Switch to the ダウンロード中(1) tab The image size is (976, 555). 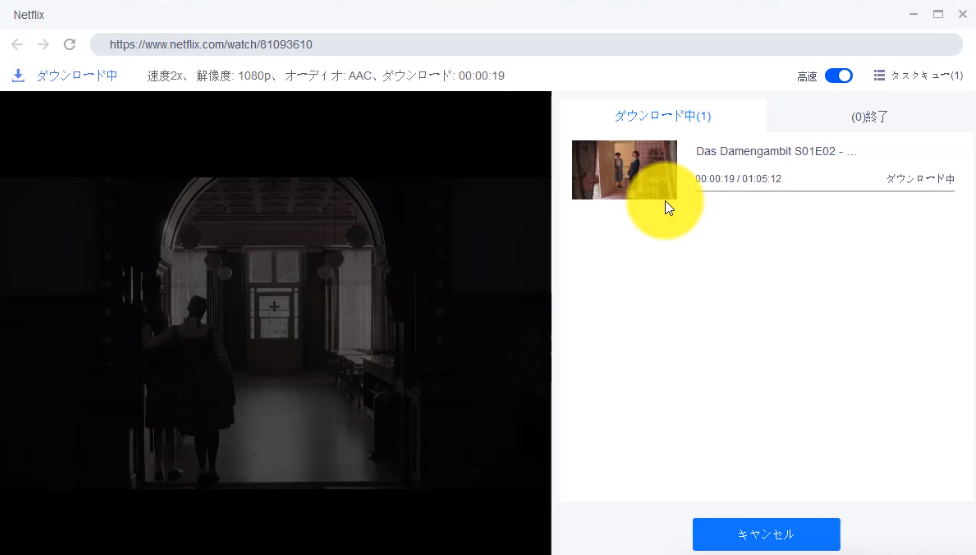(x=663, y=116)
